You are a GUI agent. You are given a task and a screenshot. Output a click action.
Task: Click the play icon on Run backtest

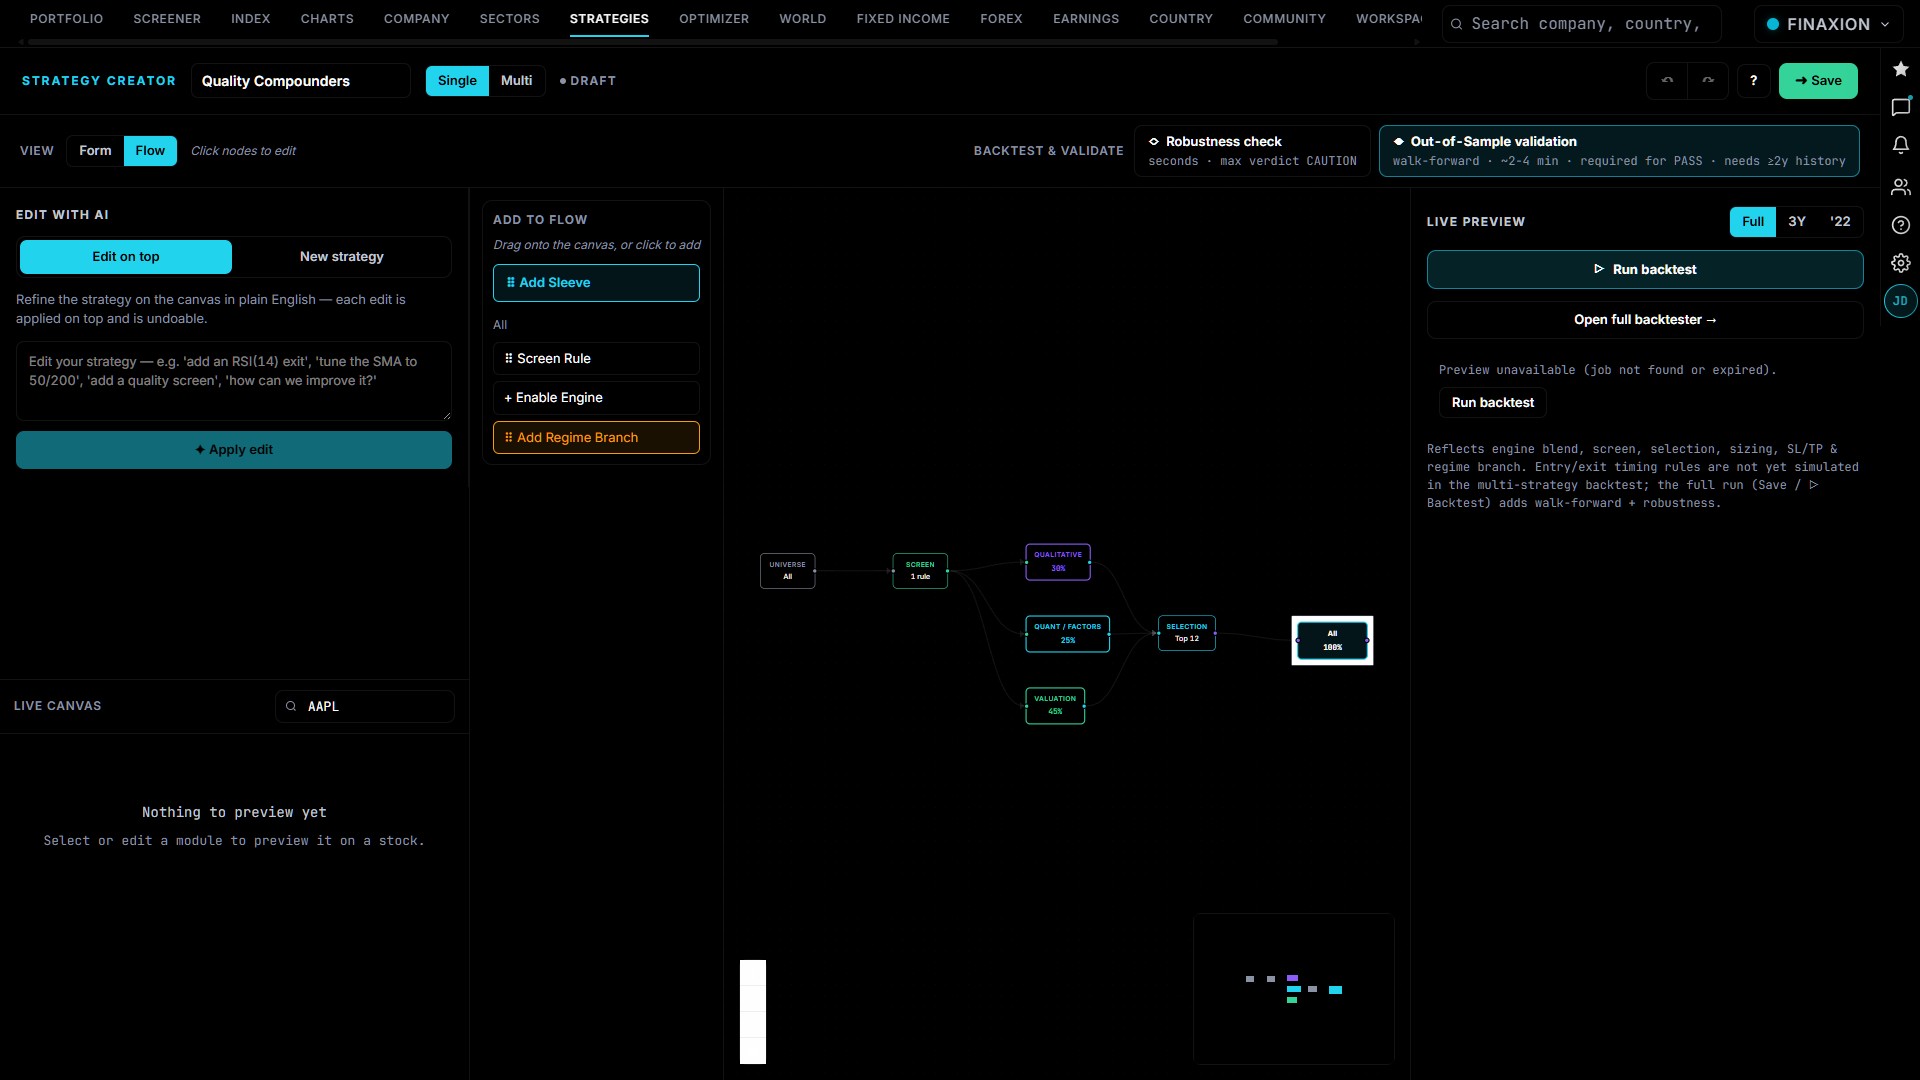[1599, 269]
